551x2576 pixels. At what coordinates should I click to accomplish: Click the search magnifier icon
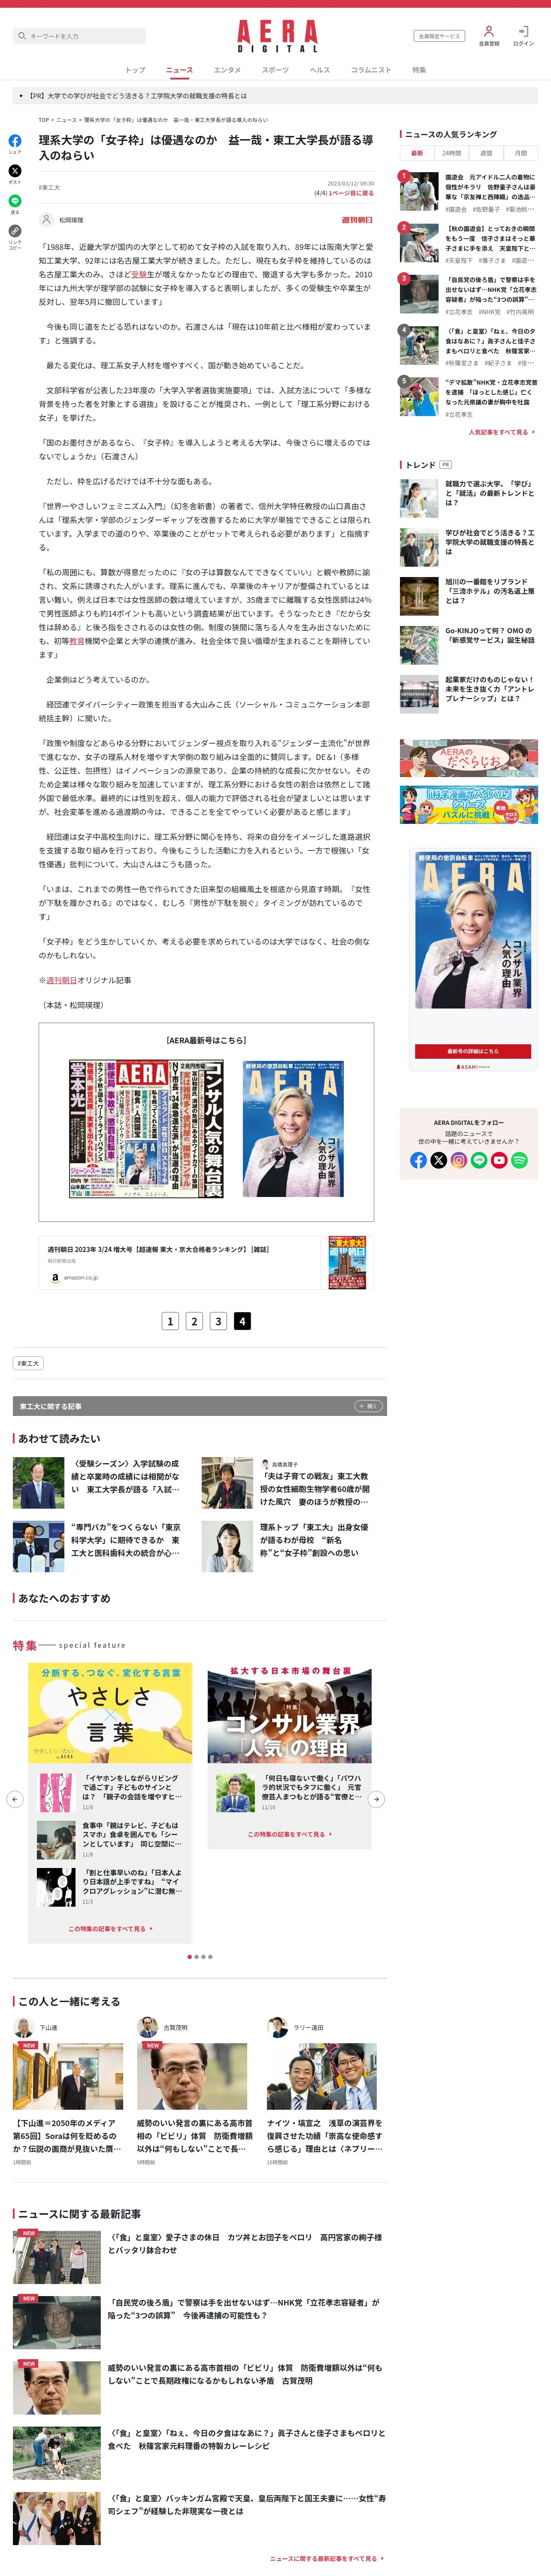pos(22,36)
